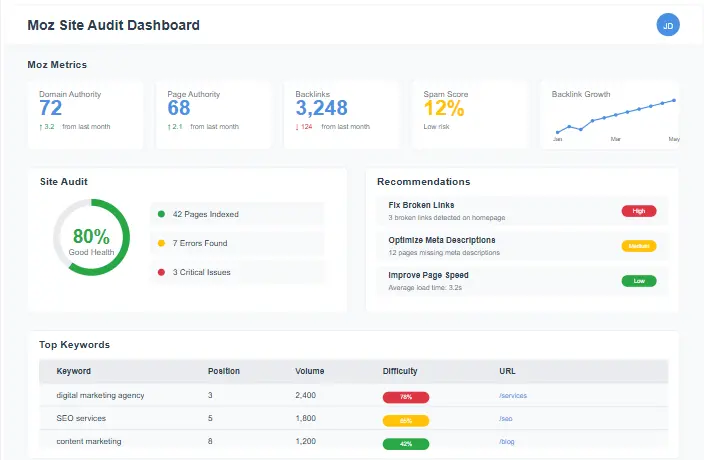Image resolution: width=704 pixels, height=460 pixels.
Task: Click the 3 broken links detected description
Action: [447, 218]
